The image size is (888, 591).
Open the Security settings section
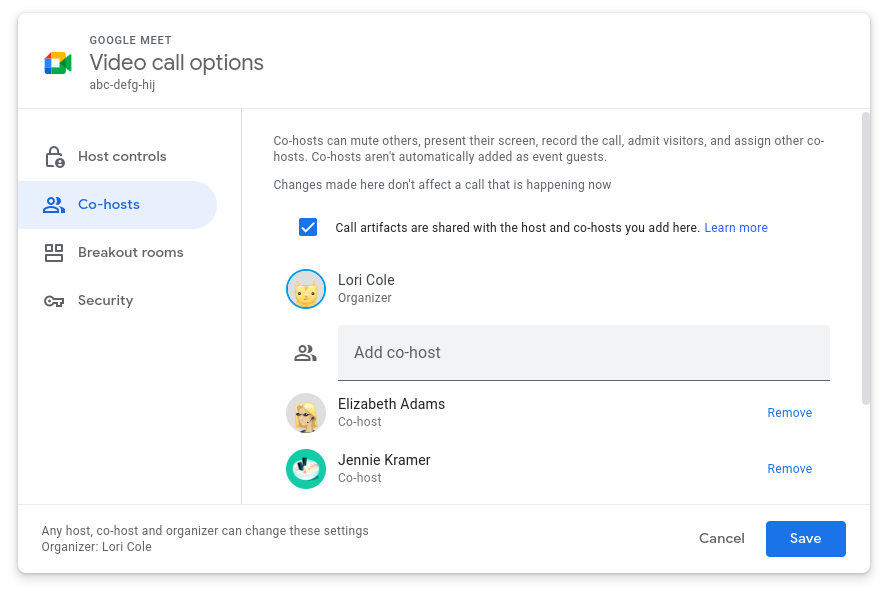pyautogui.click(x=105, y=301)
